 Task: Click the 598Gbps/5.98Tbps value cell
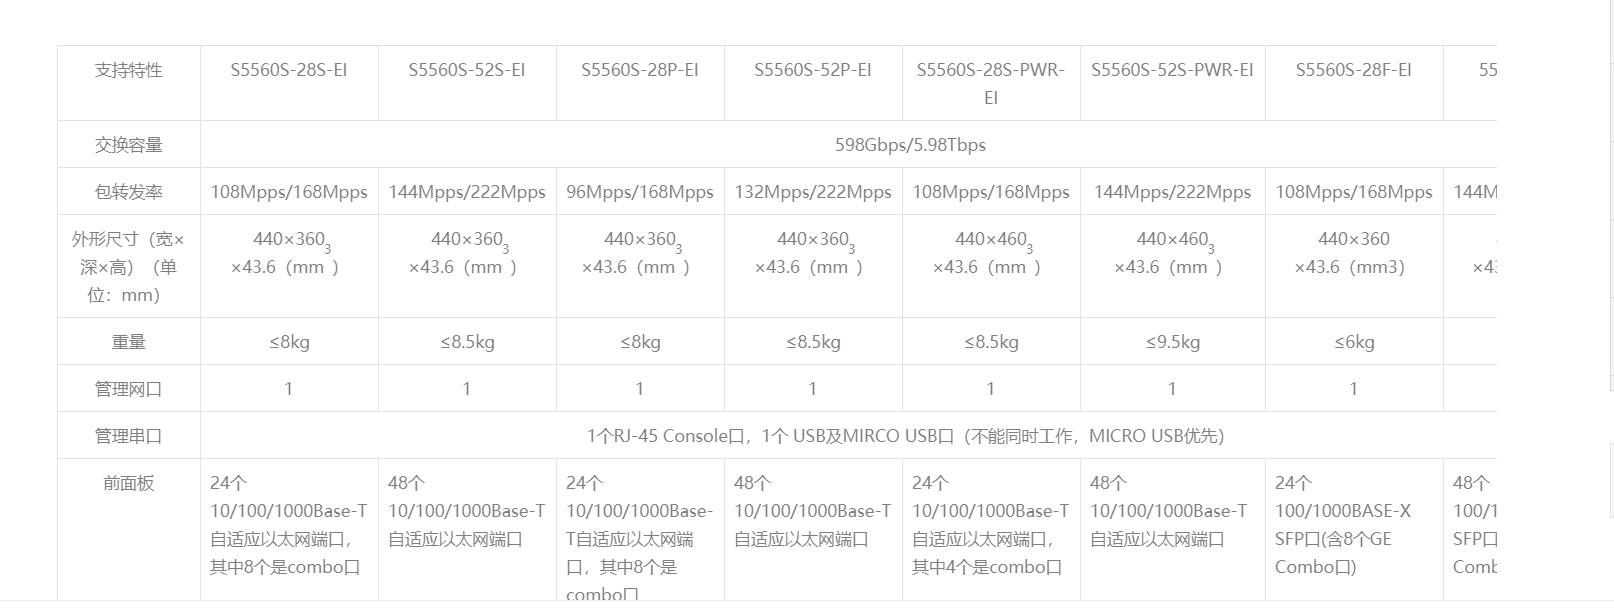coord(910,145)
